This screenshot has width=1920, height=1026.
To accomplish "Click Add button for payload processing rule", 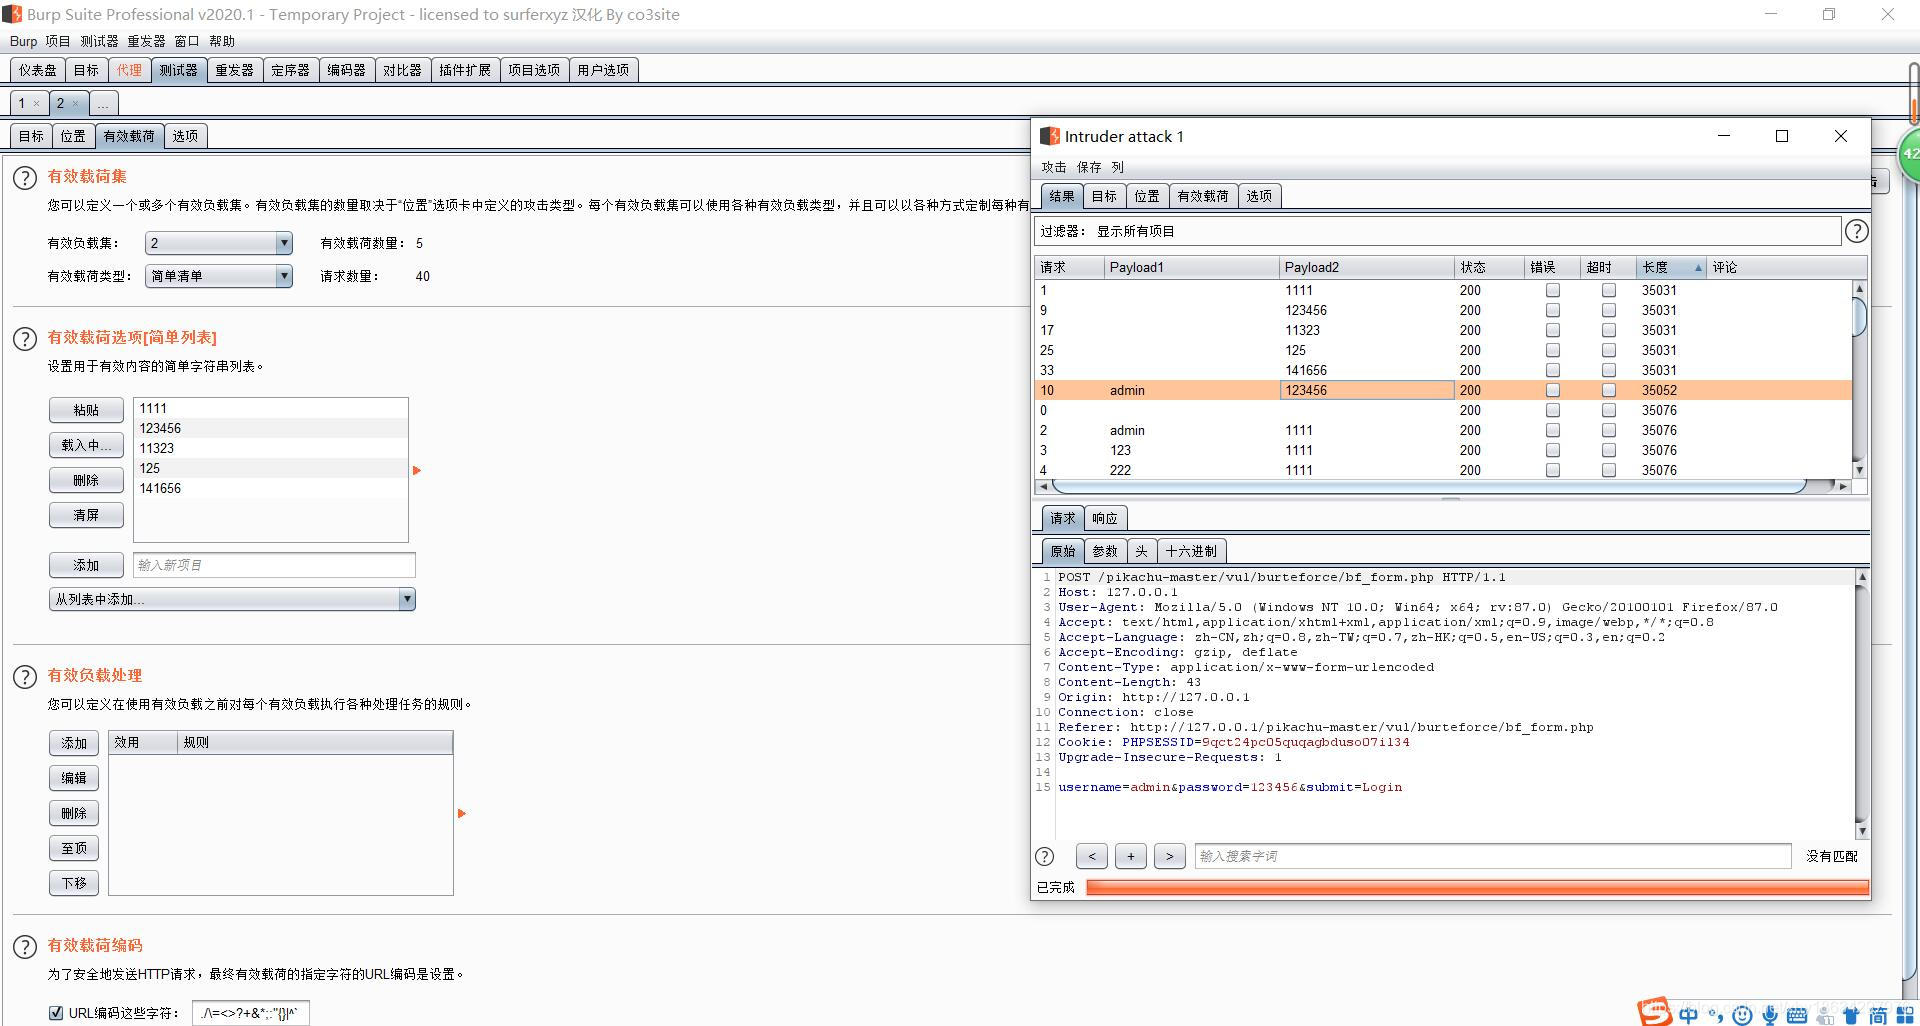I will (x=74, y=743).
